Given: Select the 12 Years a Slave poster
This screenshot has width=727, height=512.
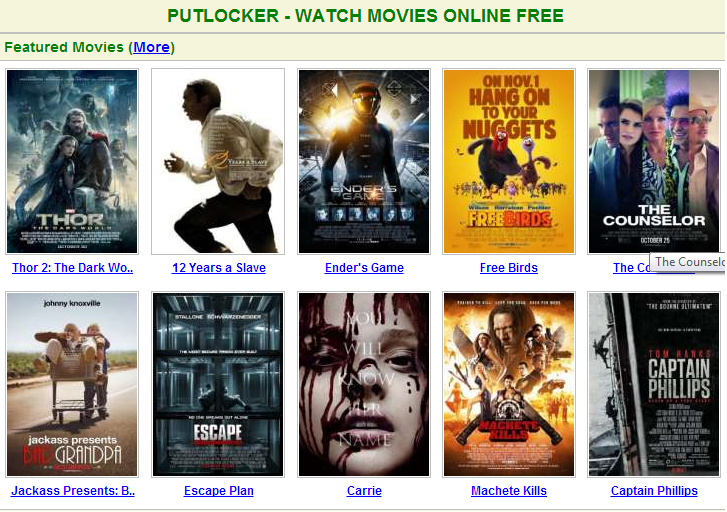Looking at the screenshot, I should (x=218, y=161).
